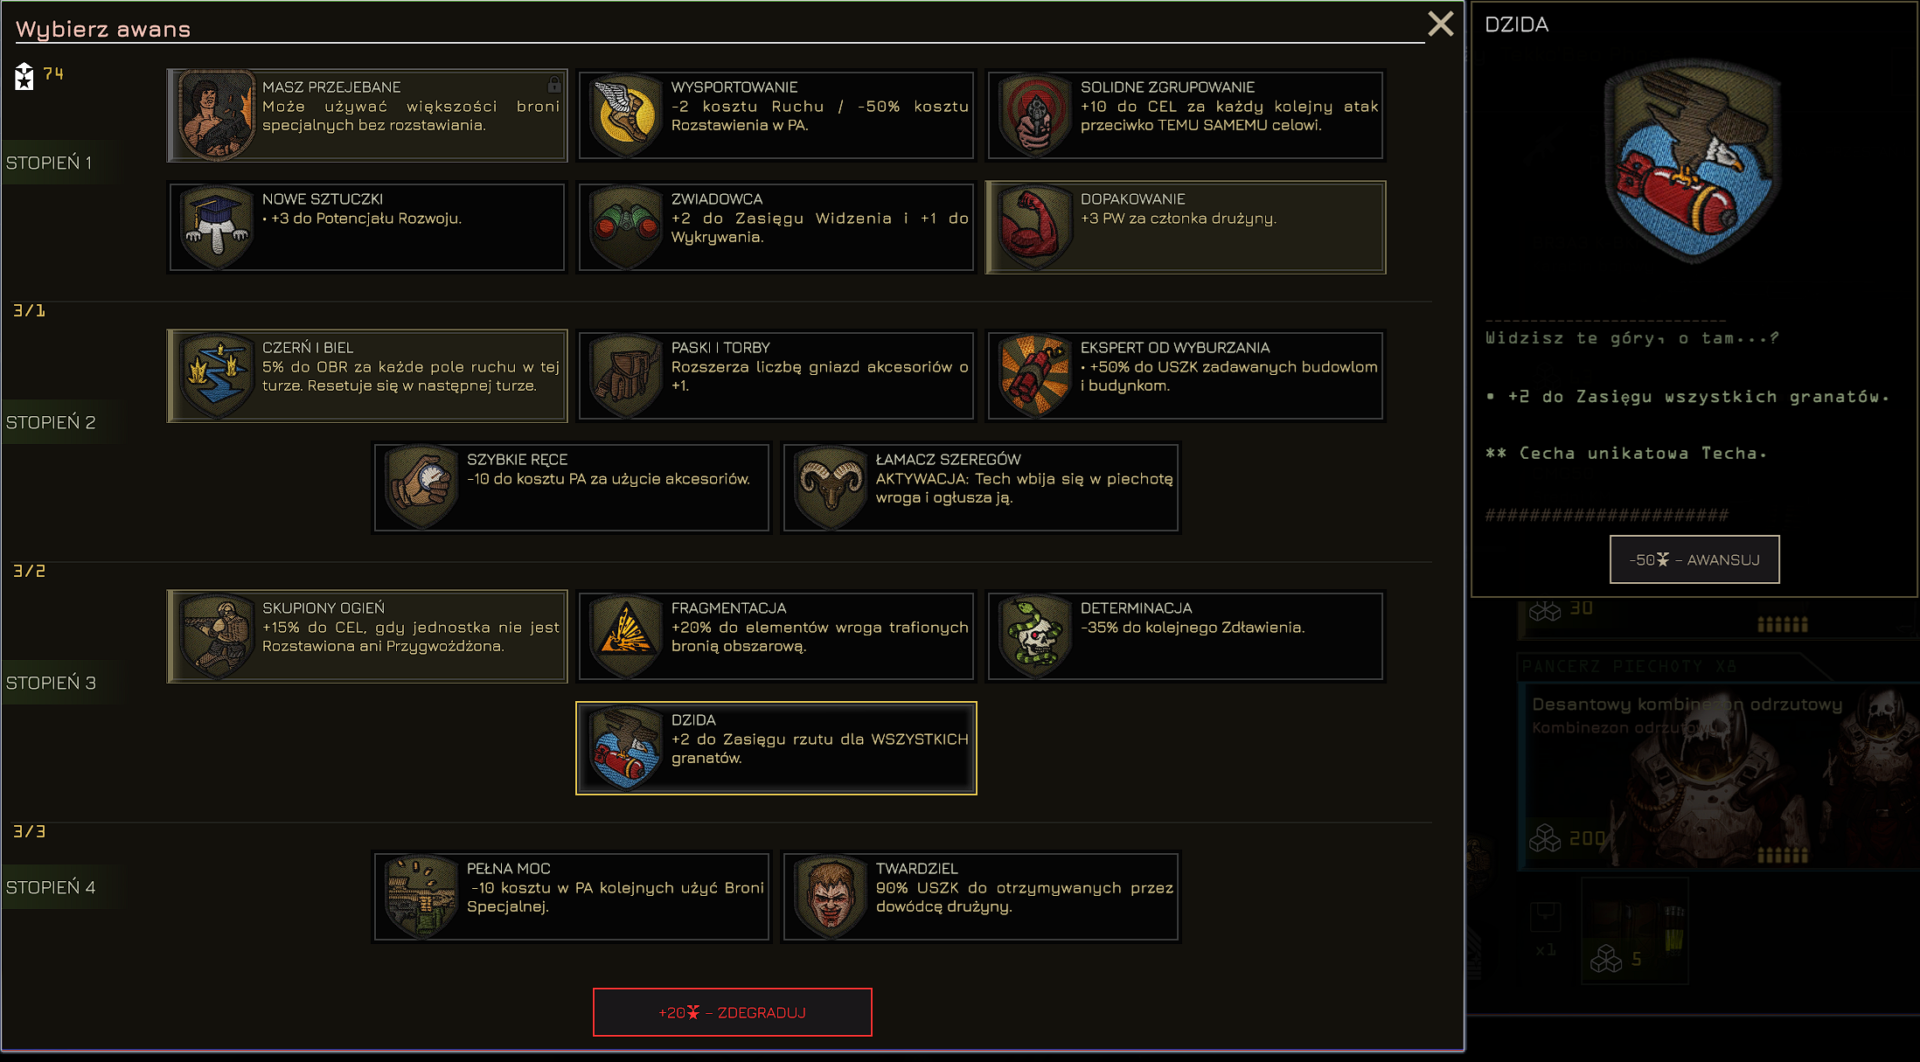
Task: Select the Szybkie Ręce perk card
Action: (x=571, y=487)
